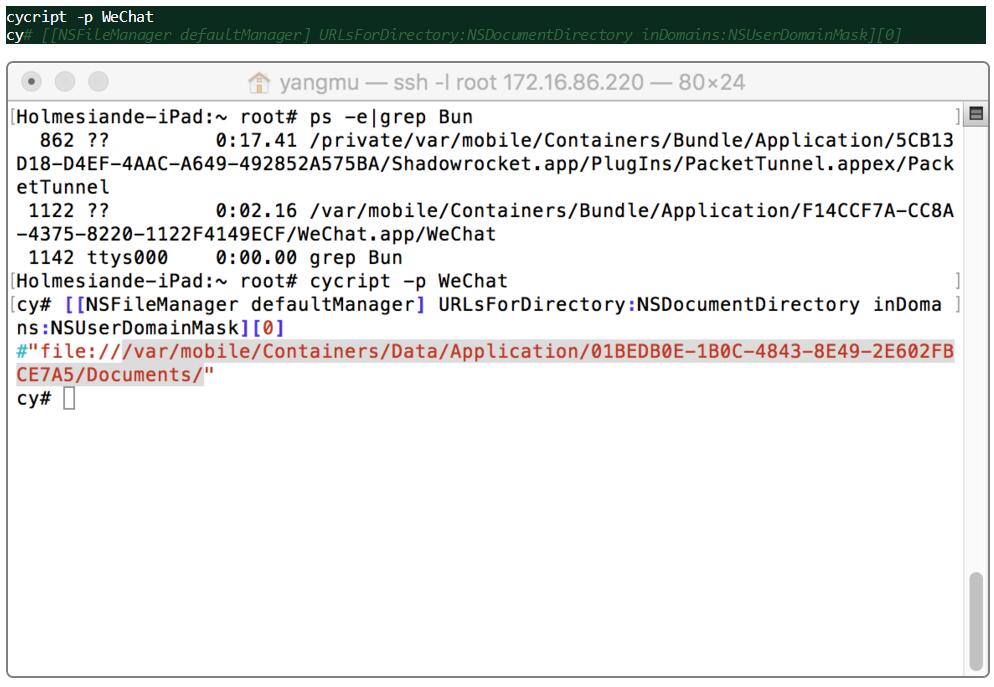Zoom the terminal window
Image resolution: width=994 pixels, height=687 pixels.
pos(98,82)
